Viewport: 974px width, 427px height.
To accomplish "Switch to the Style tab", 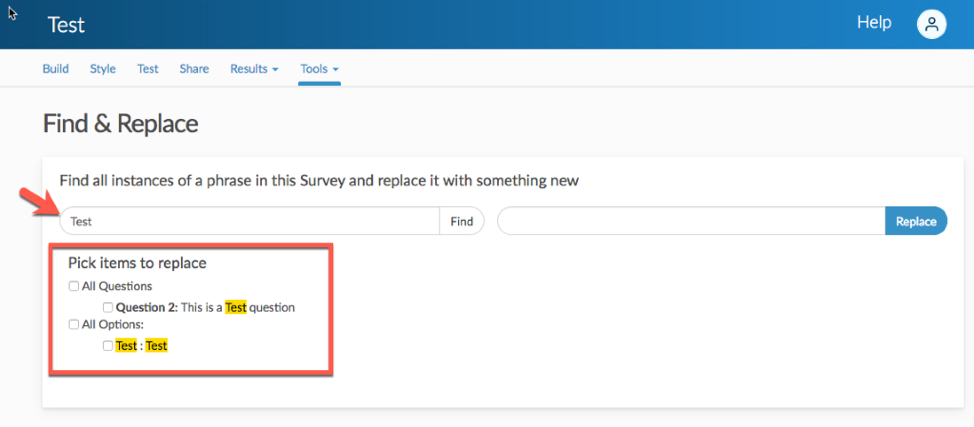I will 103,69.
